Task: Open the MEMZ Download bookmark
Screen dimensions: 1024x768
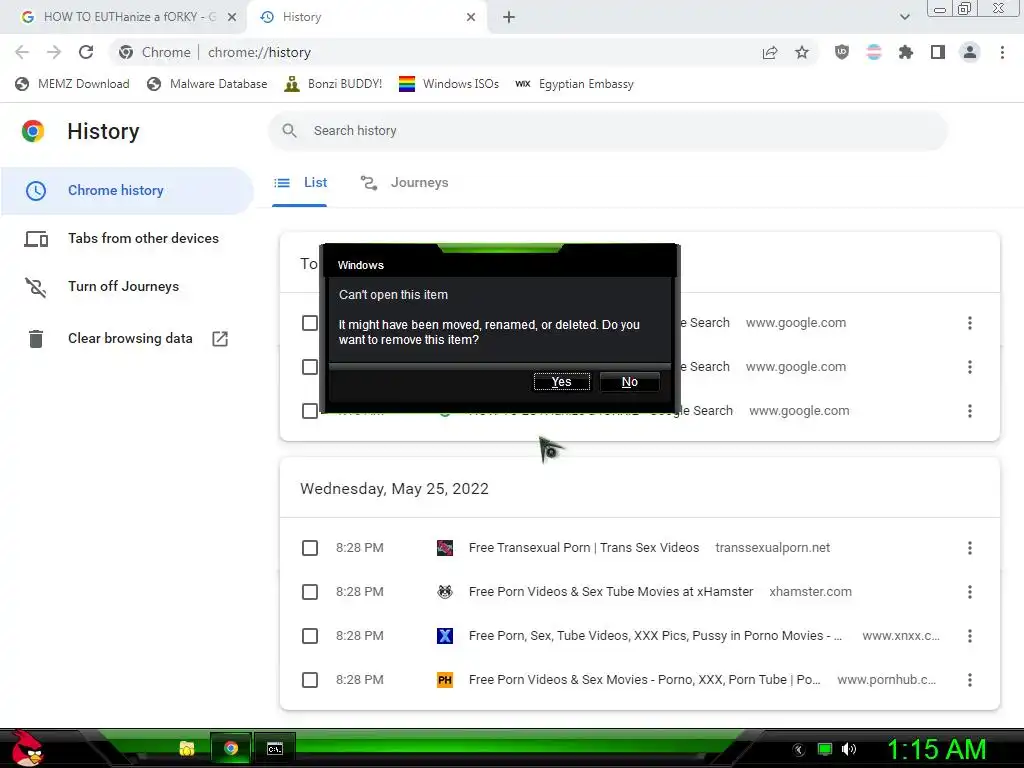Action: 72,84
